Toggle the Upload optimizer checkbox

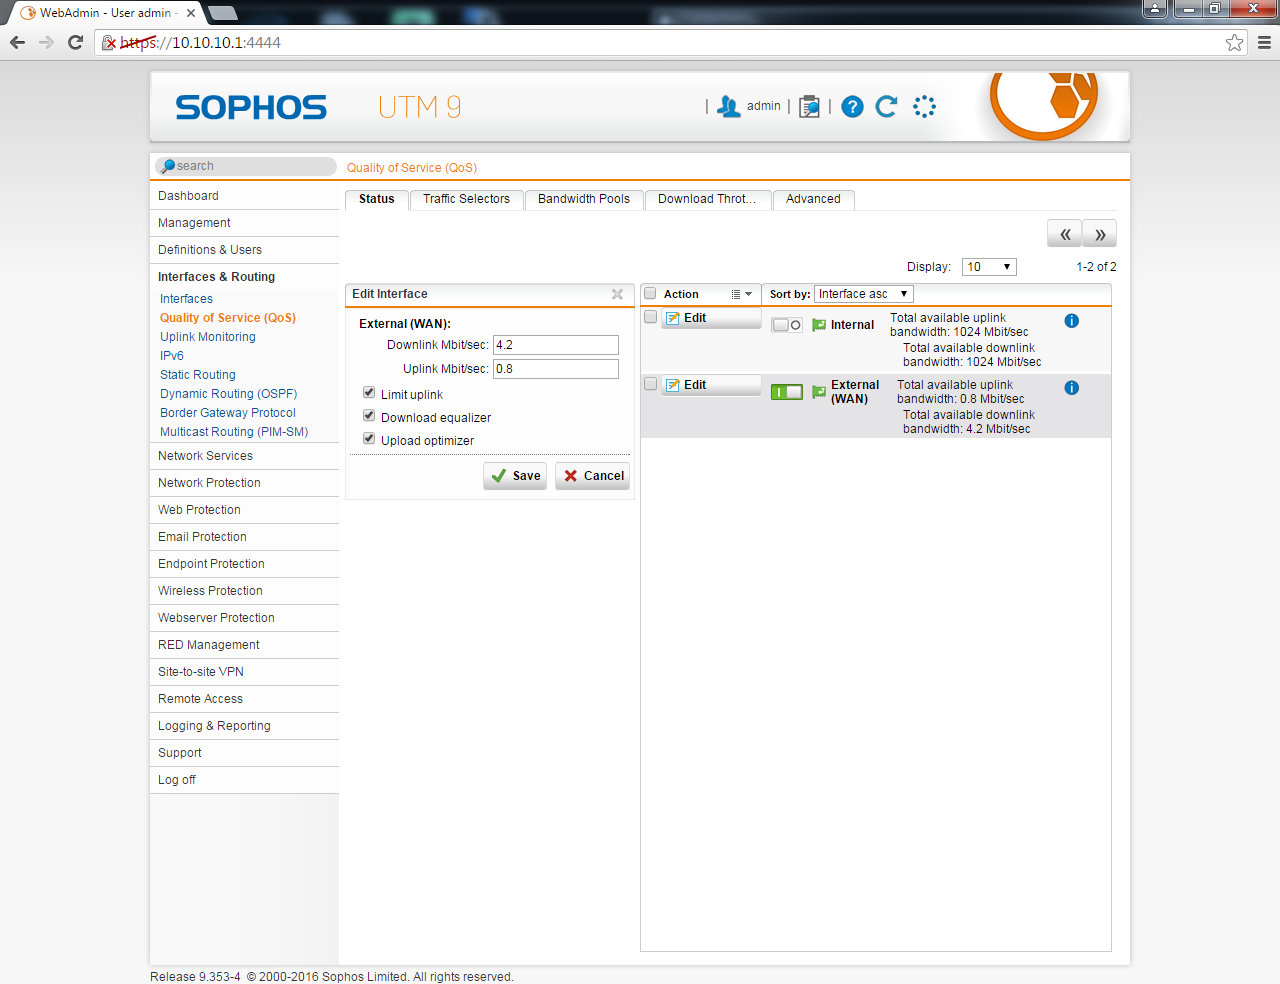click(369, 439)
